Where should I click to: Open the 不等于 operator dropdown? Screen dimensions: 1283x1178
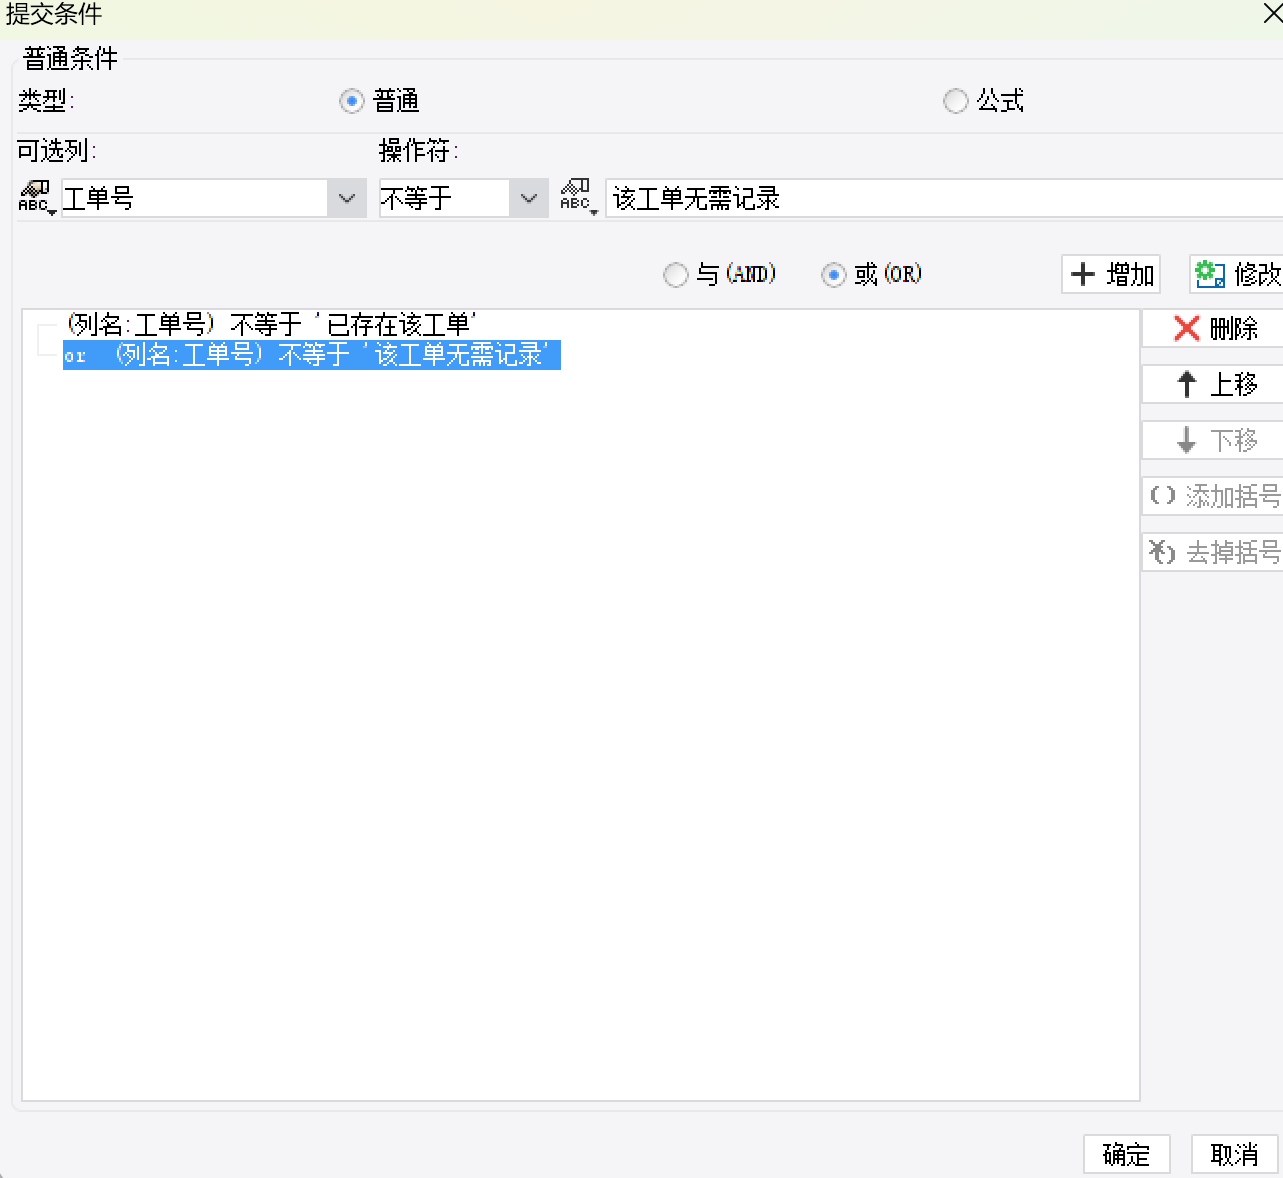(529, 198)
